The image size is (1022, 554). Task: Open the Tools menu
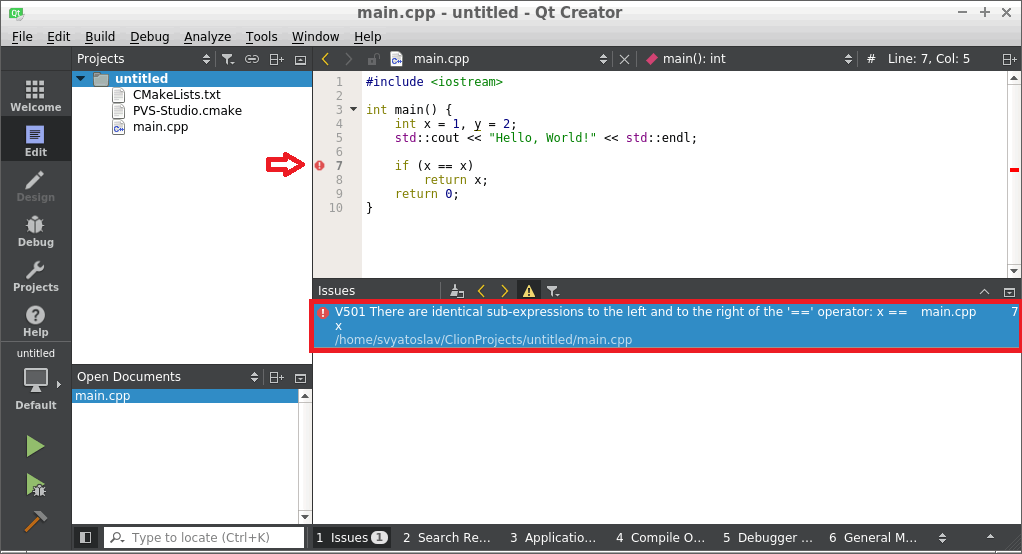click(261, 36)
